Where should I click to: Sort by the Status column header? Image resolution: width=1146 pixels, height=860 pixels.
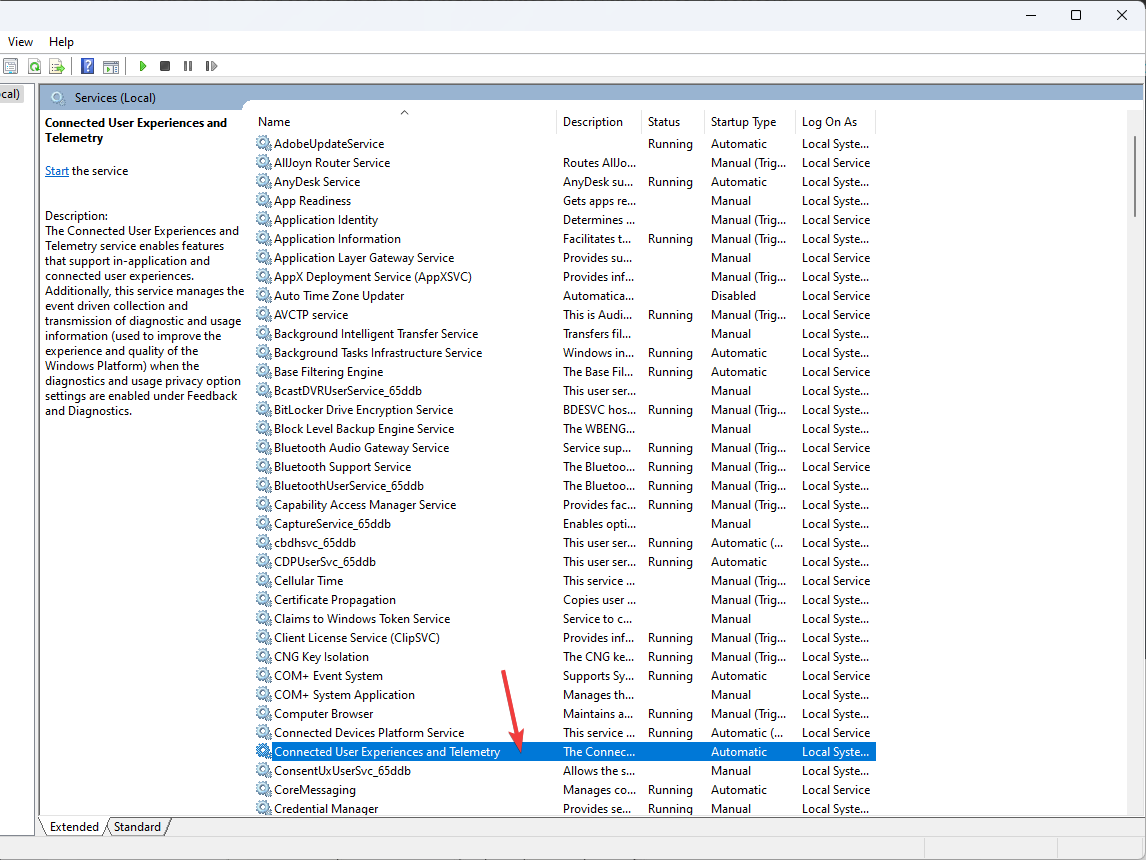click(664, 122)
